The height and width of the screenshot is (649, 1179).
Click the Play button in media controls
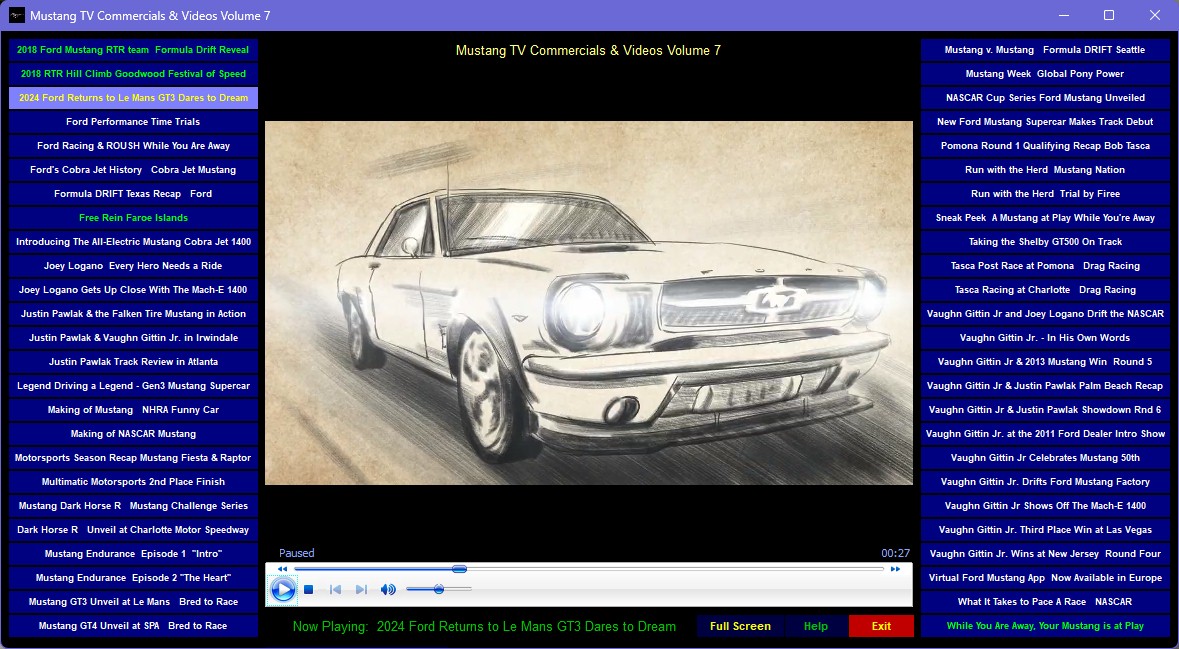[x=283, y=590]
